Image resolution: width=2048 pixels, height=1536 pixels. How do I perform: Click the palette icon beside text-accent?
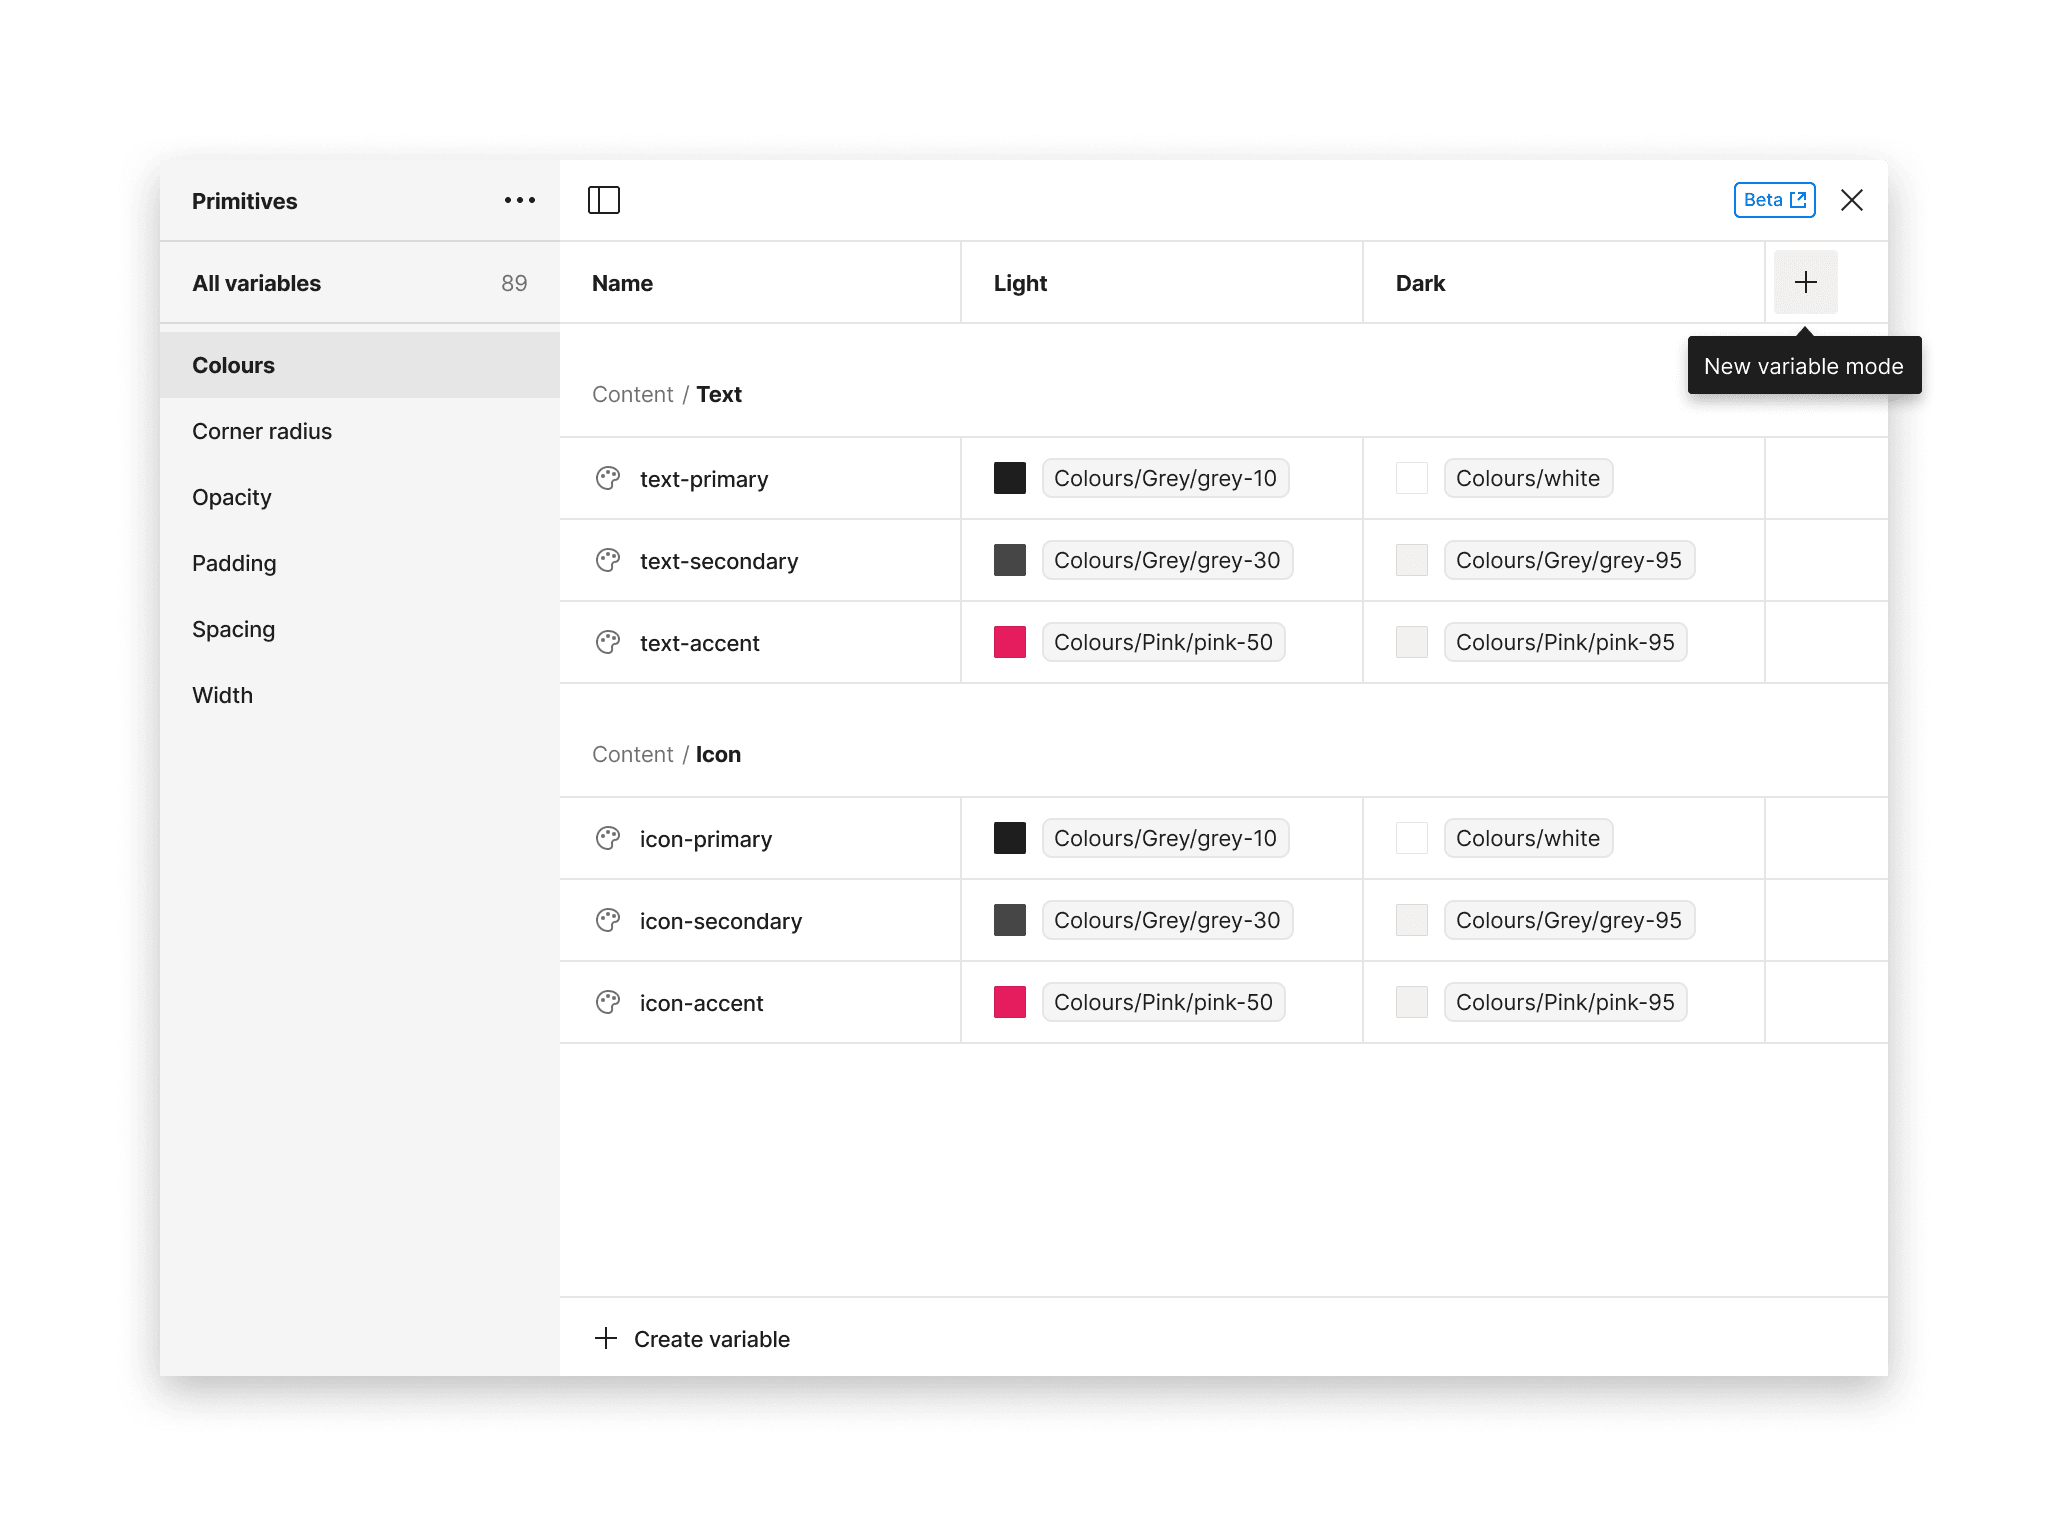click(x=608, y=642)
